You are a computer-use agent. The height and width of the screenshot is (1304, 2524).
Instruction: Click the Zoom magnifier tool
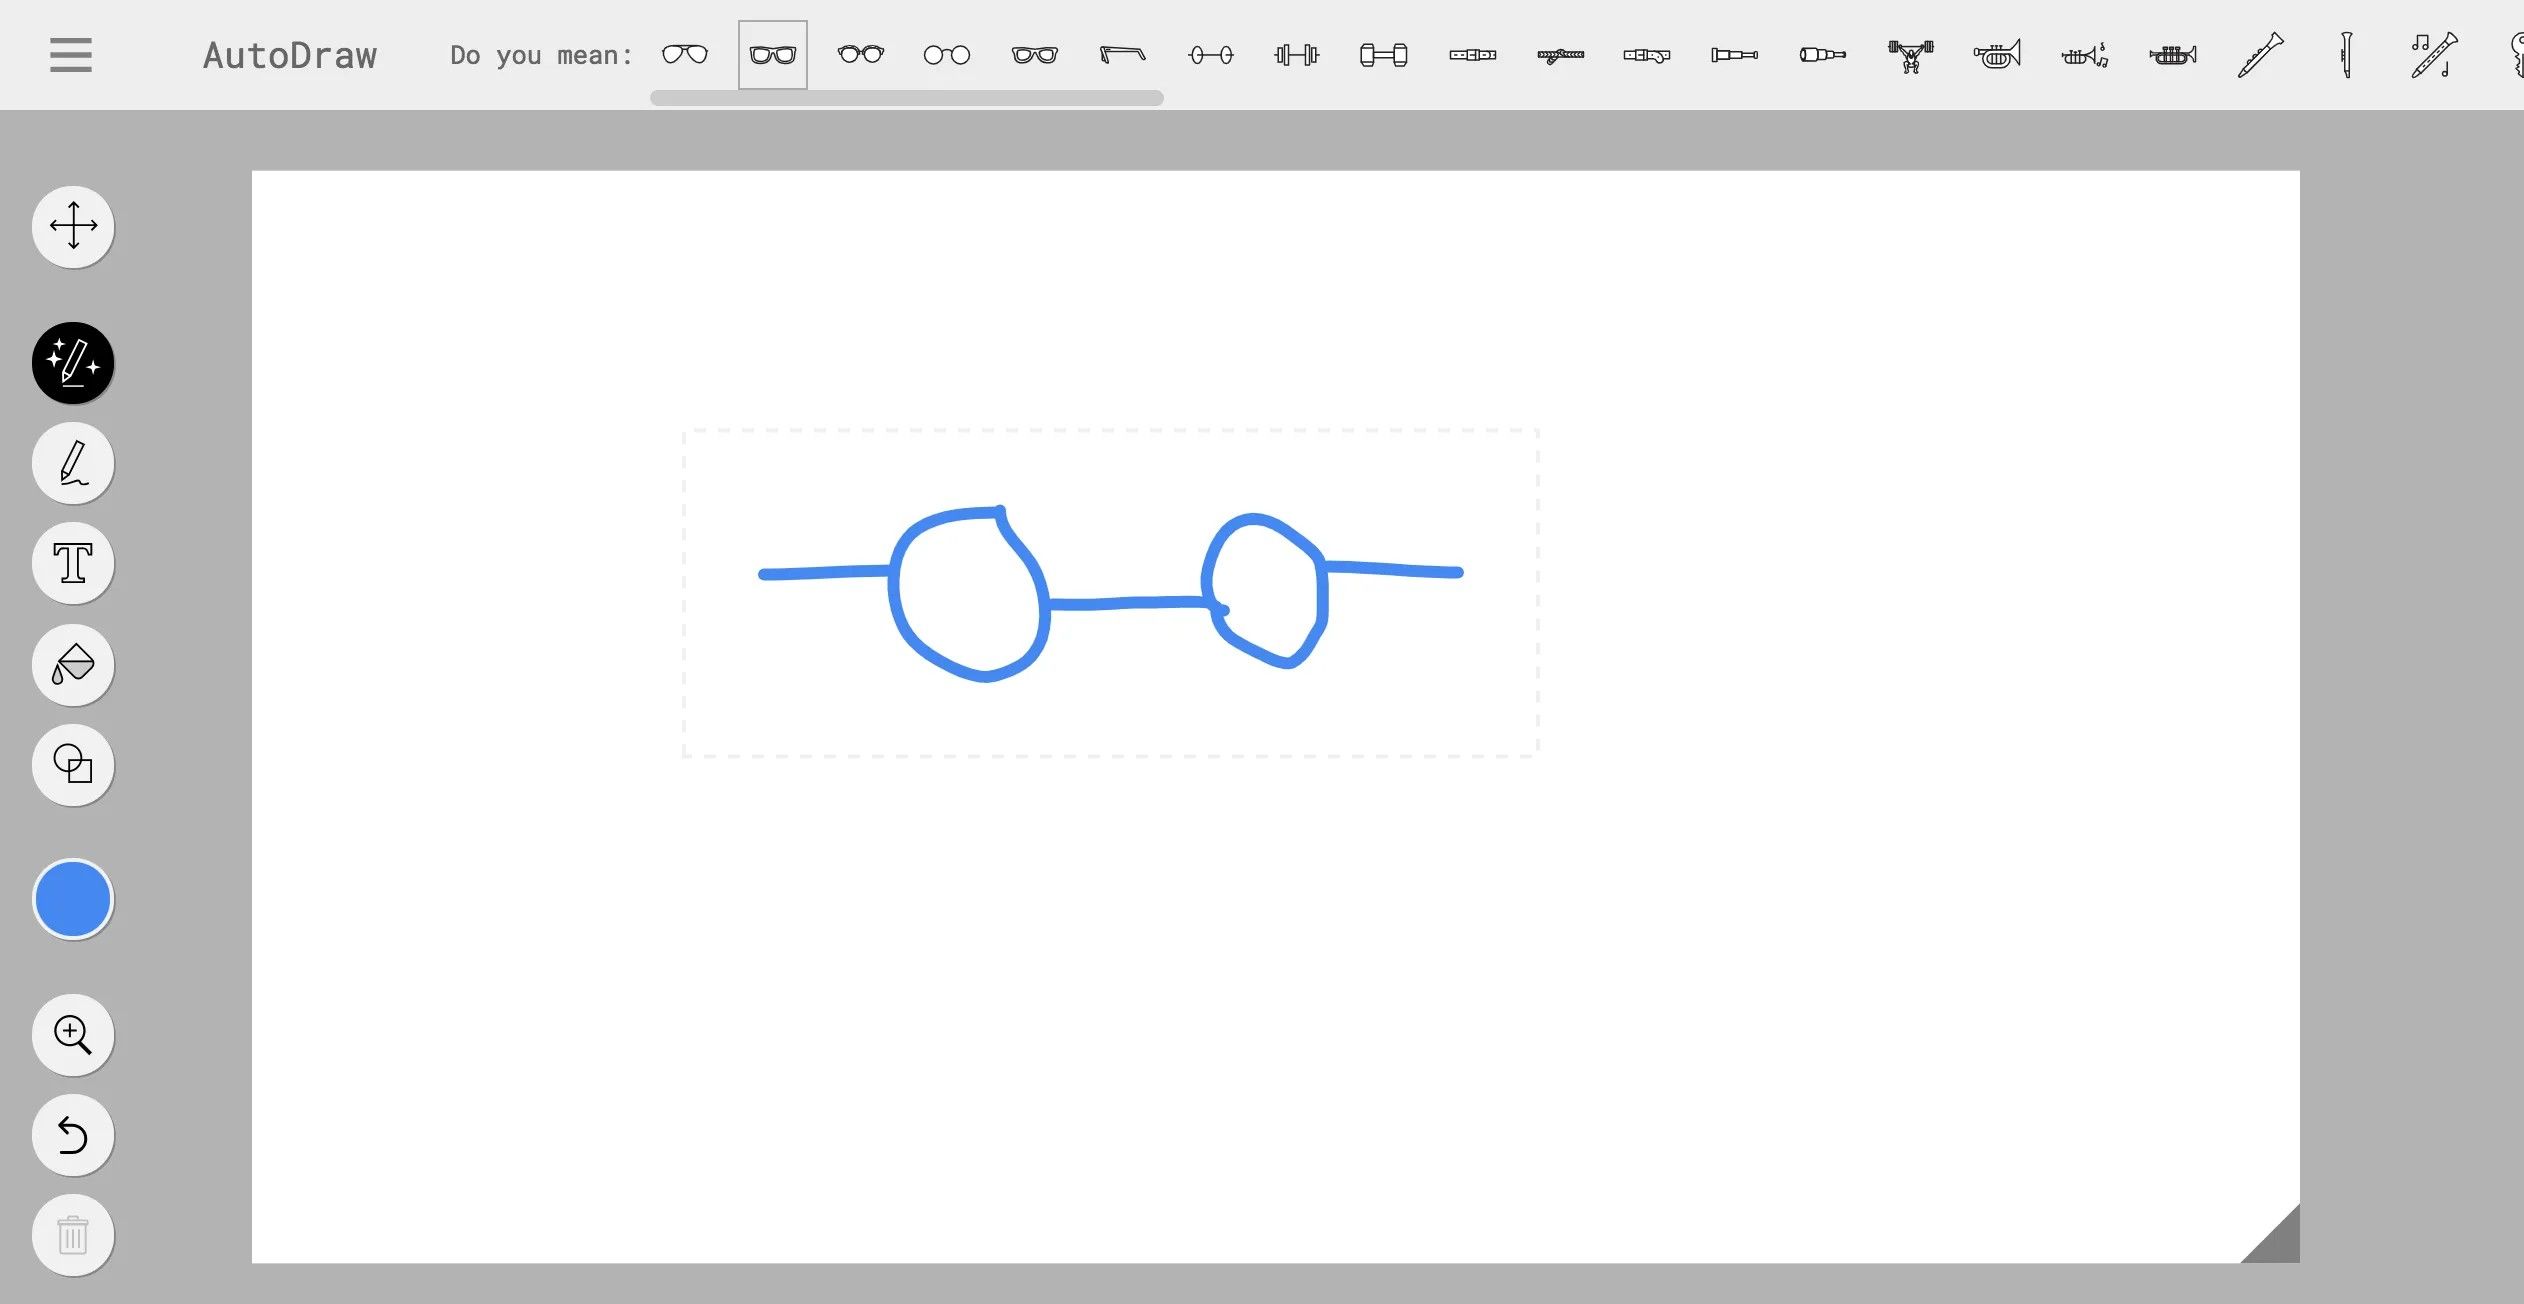click(73, 1034)
